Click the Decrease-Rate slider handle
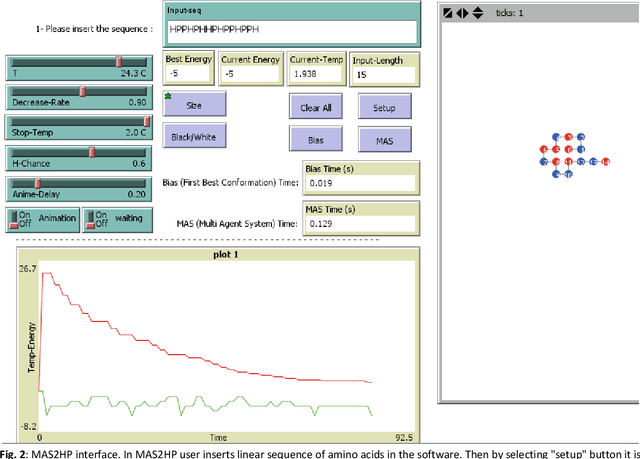Viewport: 640px width, 459px height. click(83, 91)
